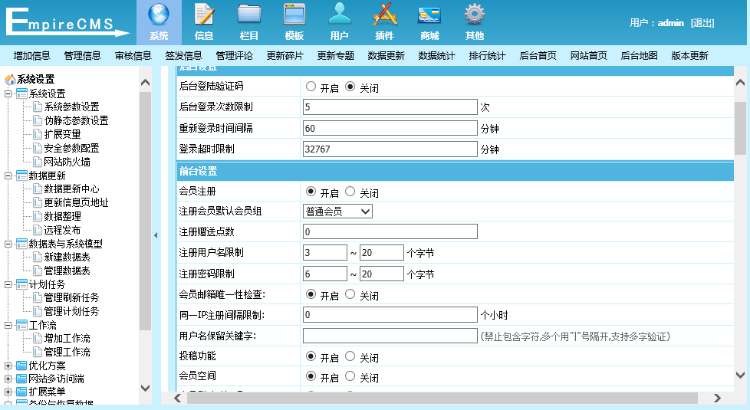Click the folder icon beside 扩展菜单
Image resolution: width=750 pixels, height=410 pixels.
pyautogui.click(x=21, y=392)
